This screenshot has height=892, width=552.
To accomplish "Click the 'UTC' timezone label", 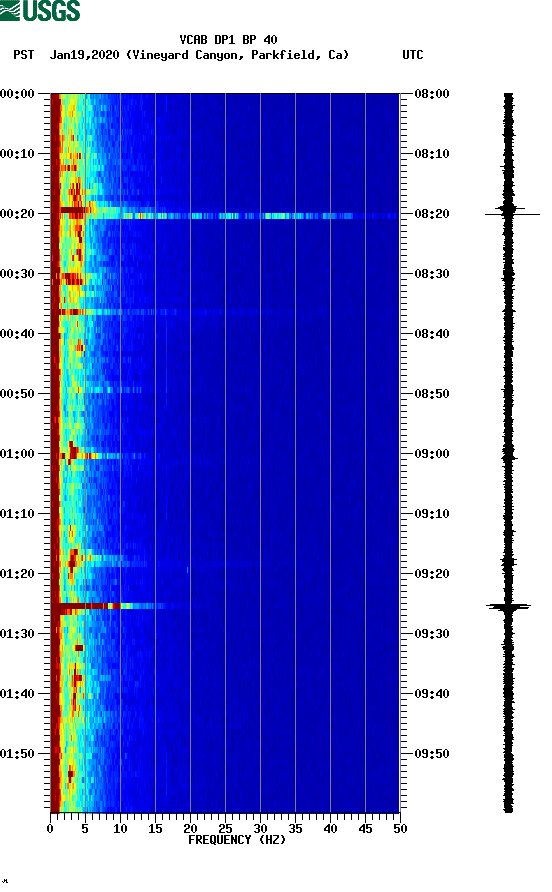I will pyautogui.click(x=413, y=55).
